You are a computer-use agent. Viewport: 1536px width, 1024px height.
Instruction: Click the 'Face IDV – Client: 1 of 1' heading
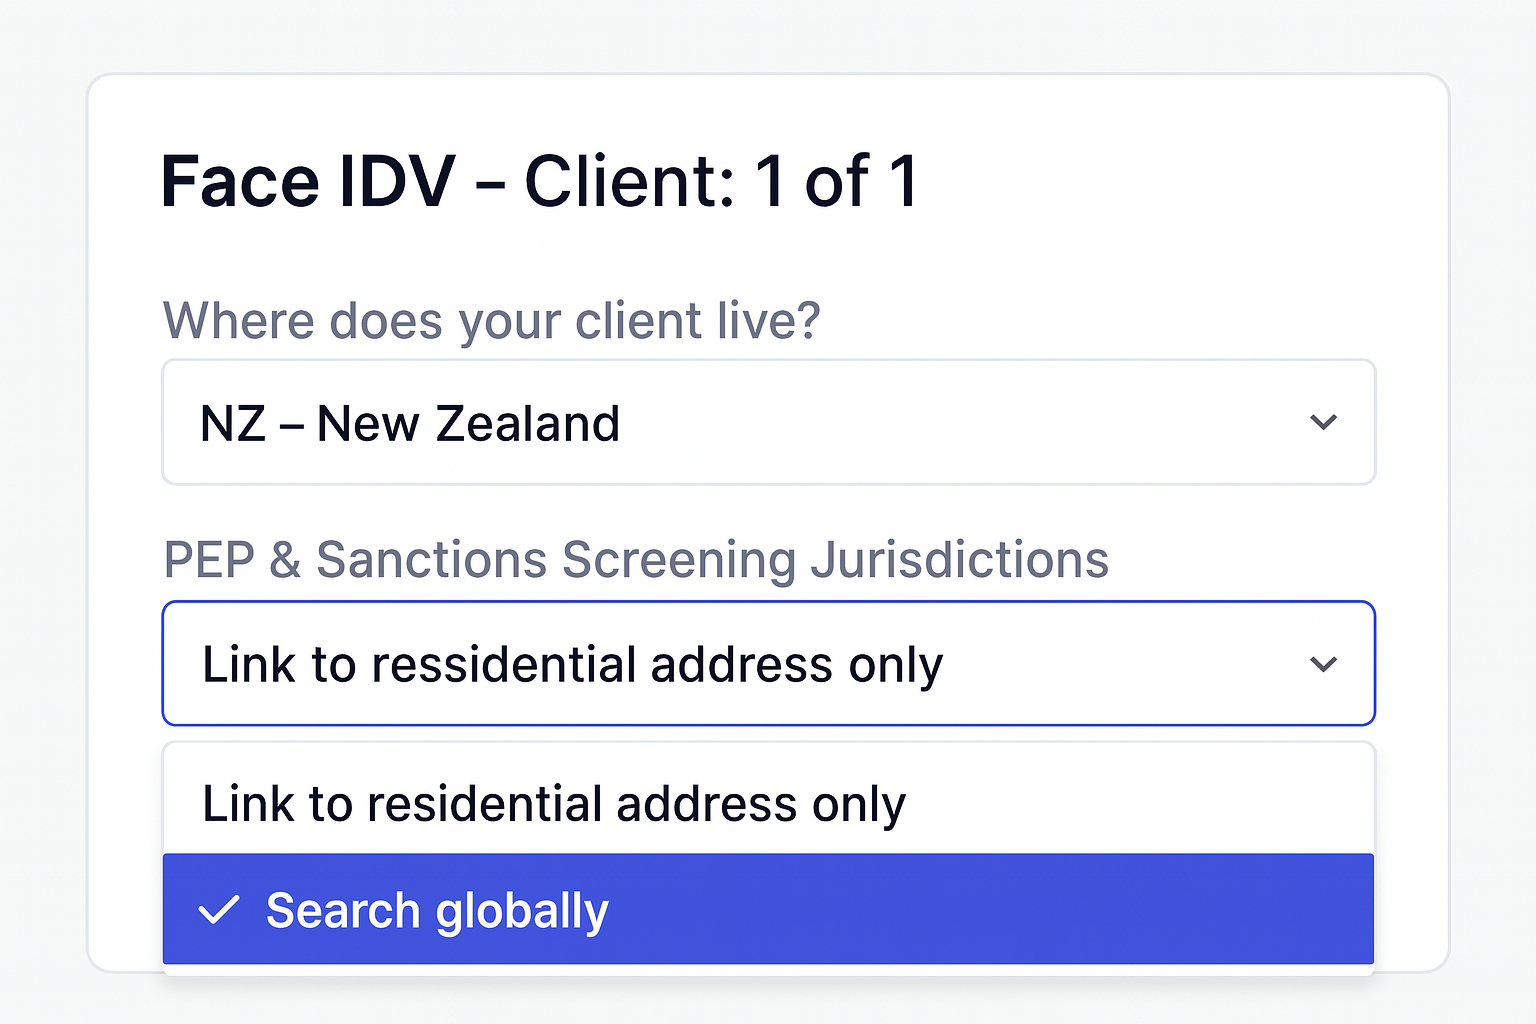(539, 182)
